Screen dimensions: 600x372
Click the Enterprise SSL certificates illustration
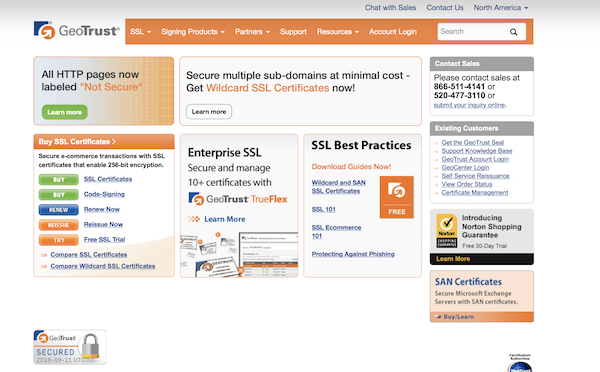[239, 254]
